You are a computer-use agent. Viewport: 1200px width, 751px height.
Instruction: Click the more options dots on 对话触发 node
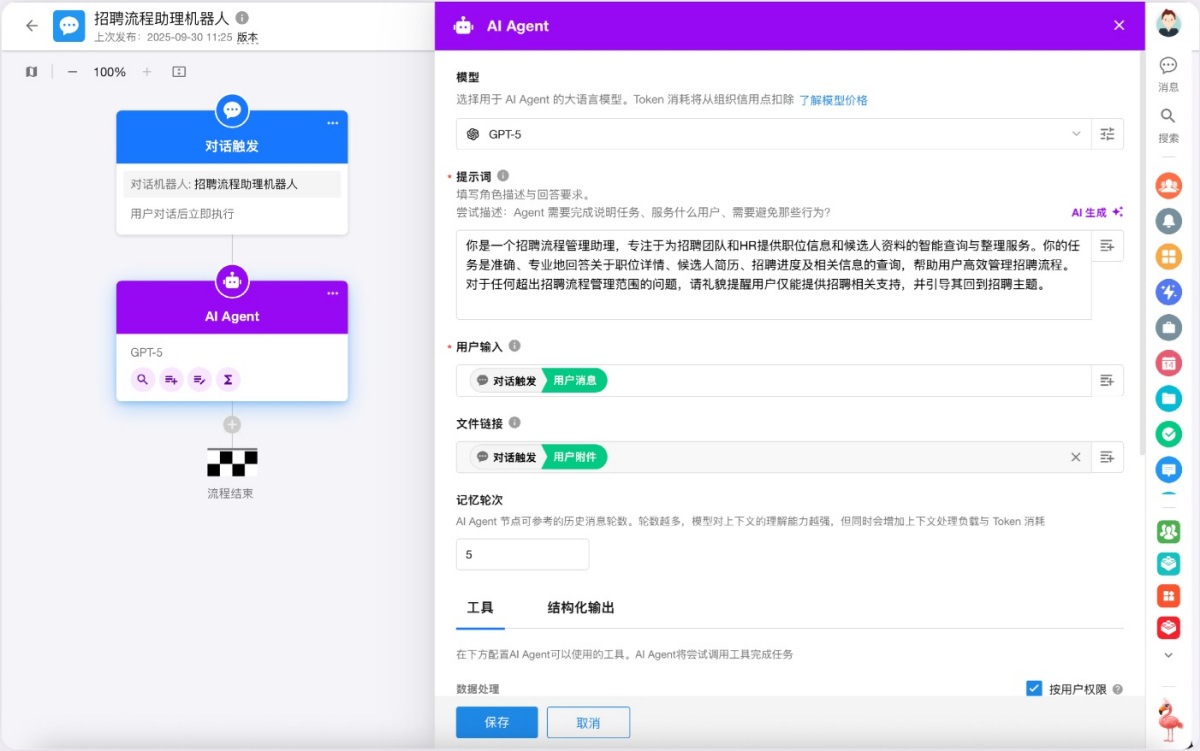[x=333, y=121]
